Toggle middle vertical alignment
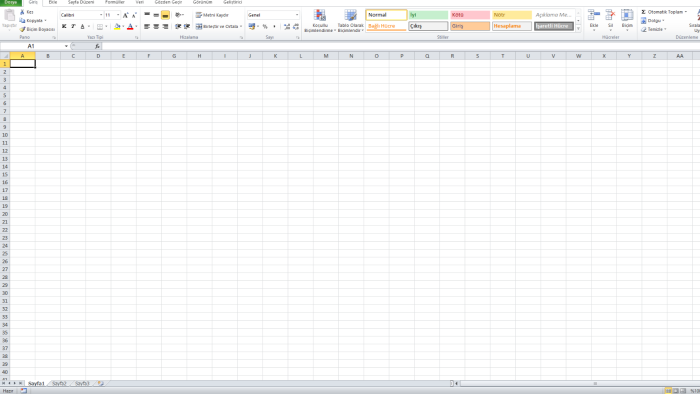 [156, 15]
